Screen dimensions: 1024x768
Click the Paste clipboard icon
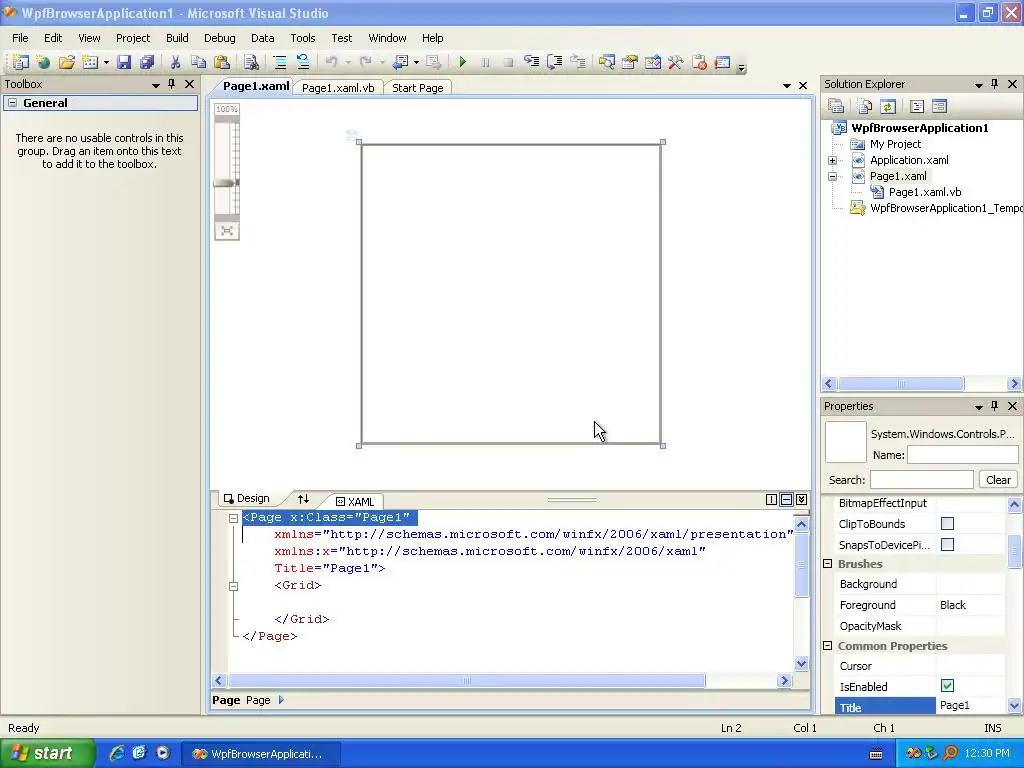(222, 62)
